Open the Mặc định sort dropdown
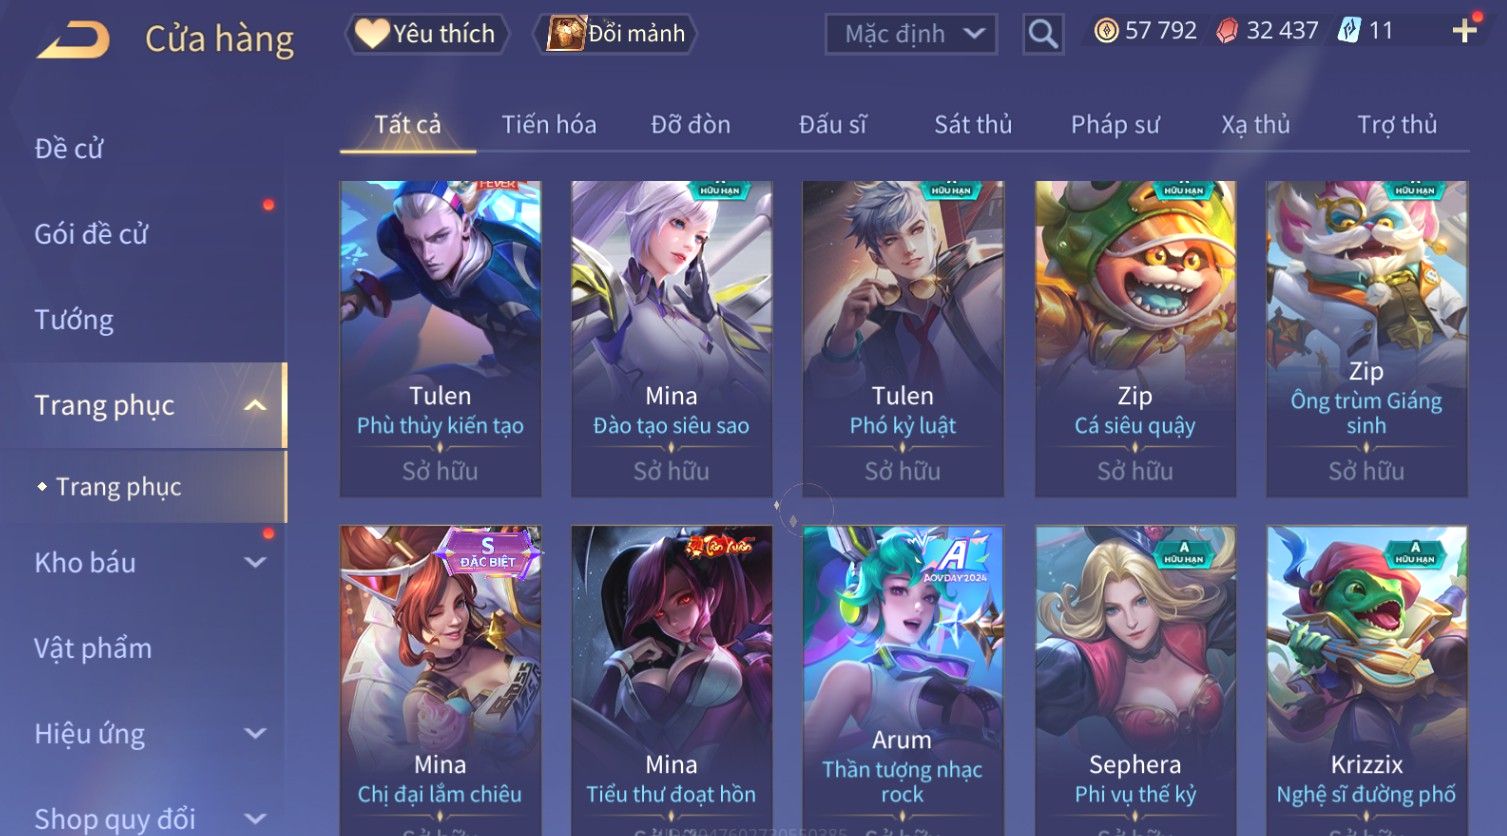 pyautogui.click(x=911, y=34)
